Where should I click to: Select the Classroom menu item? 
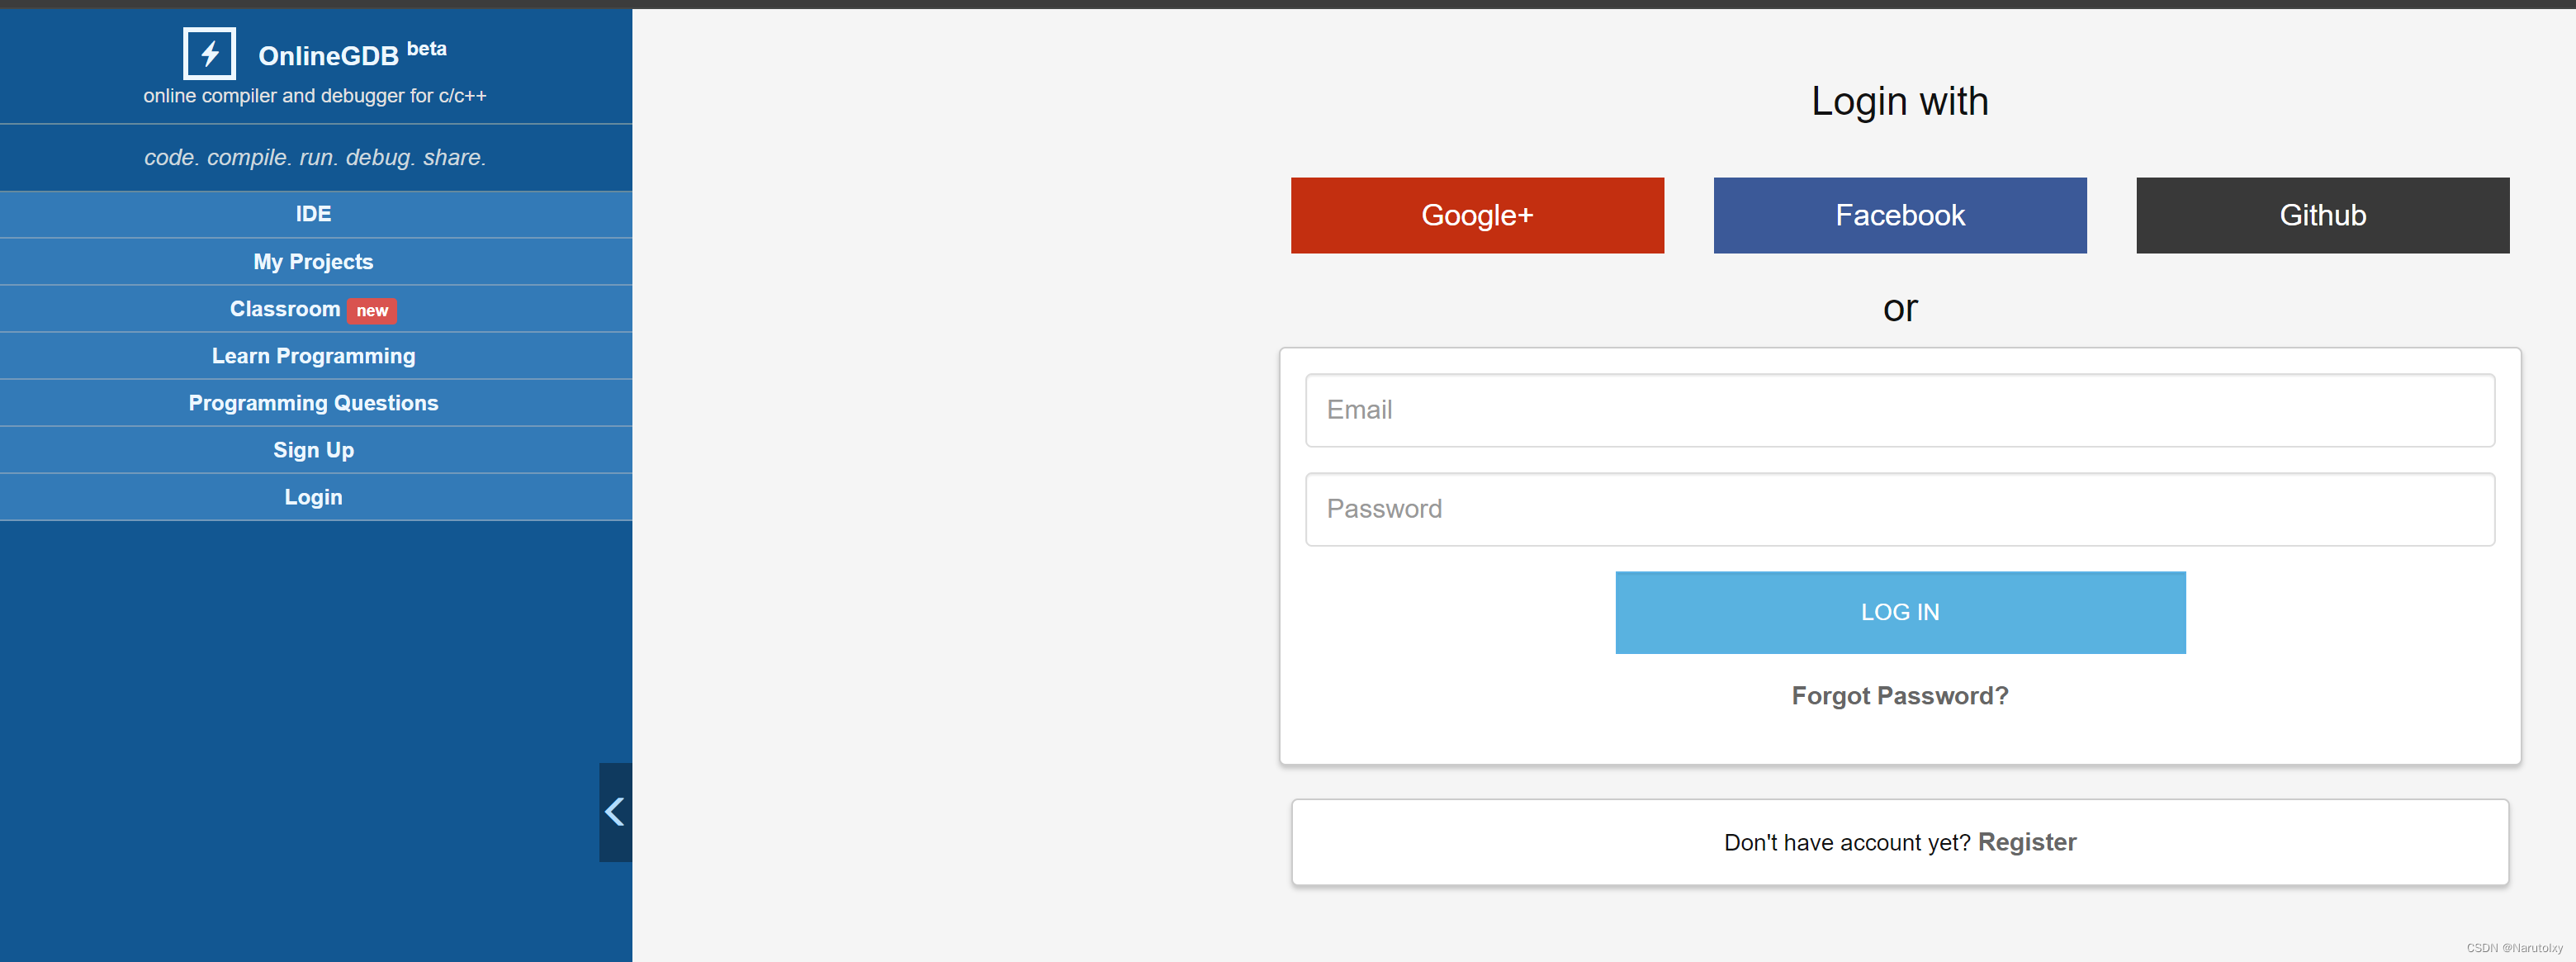312,307
